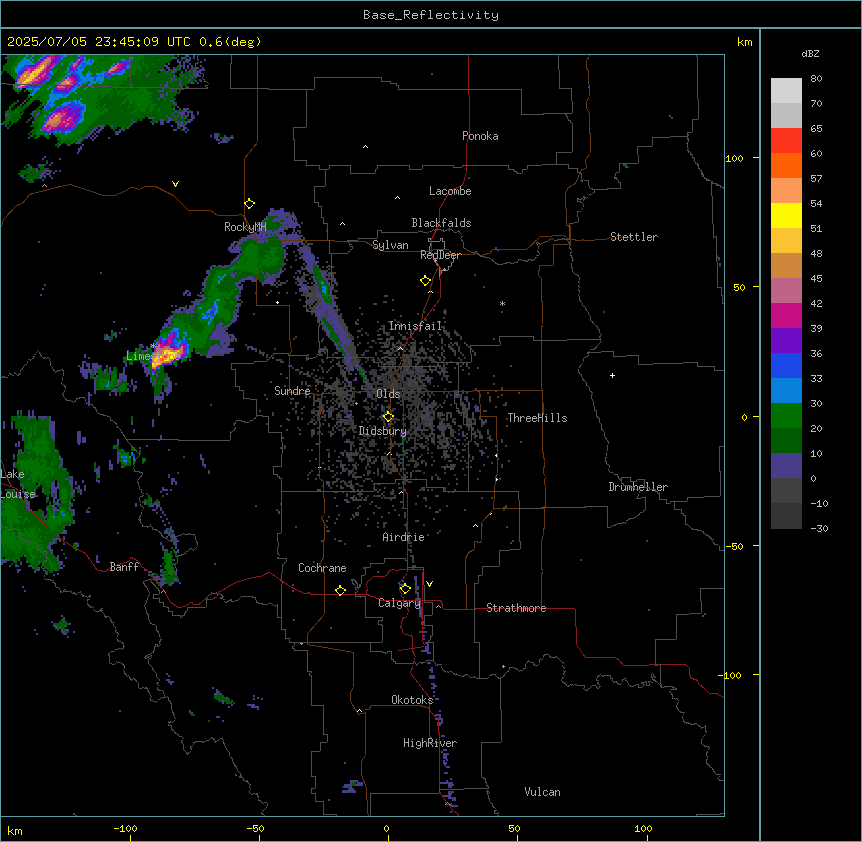Click the 50 tick label on right axis
This screenshot has height=842, width=862.
click(739, 287)
